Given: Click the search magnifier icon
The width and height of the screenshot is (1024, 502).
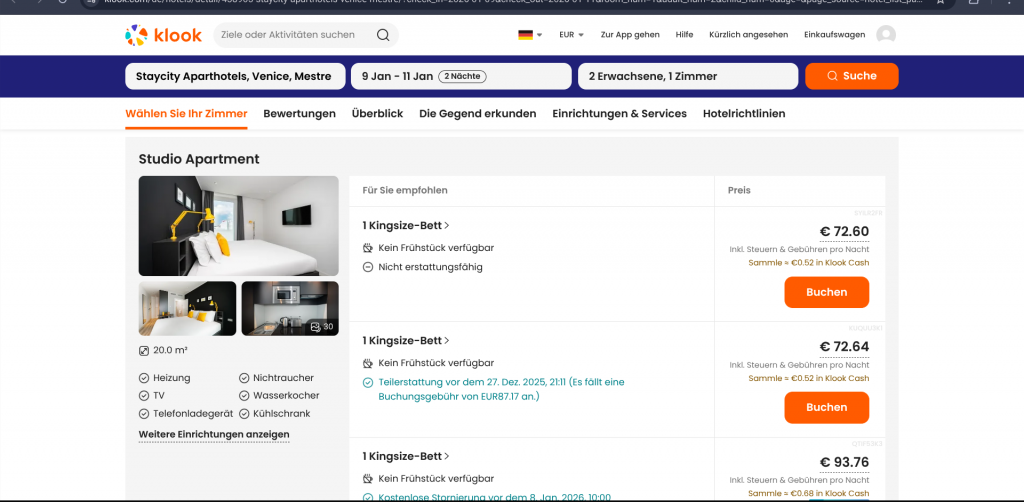Looking at the screenshot, I should click(x=383, y=35).
